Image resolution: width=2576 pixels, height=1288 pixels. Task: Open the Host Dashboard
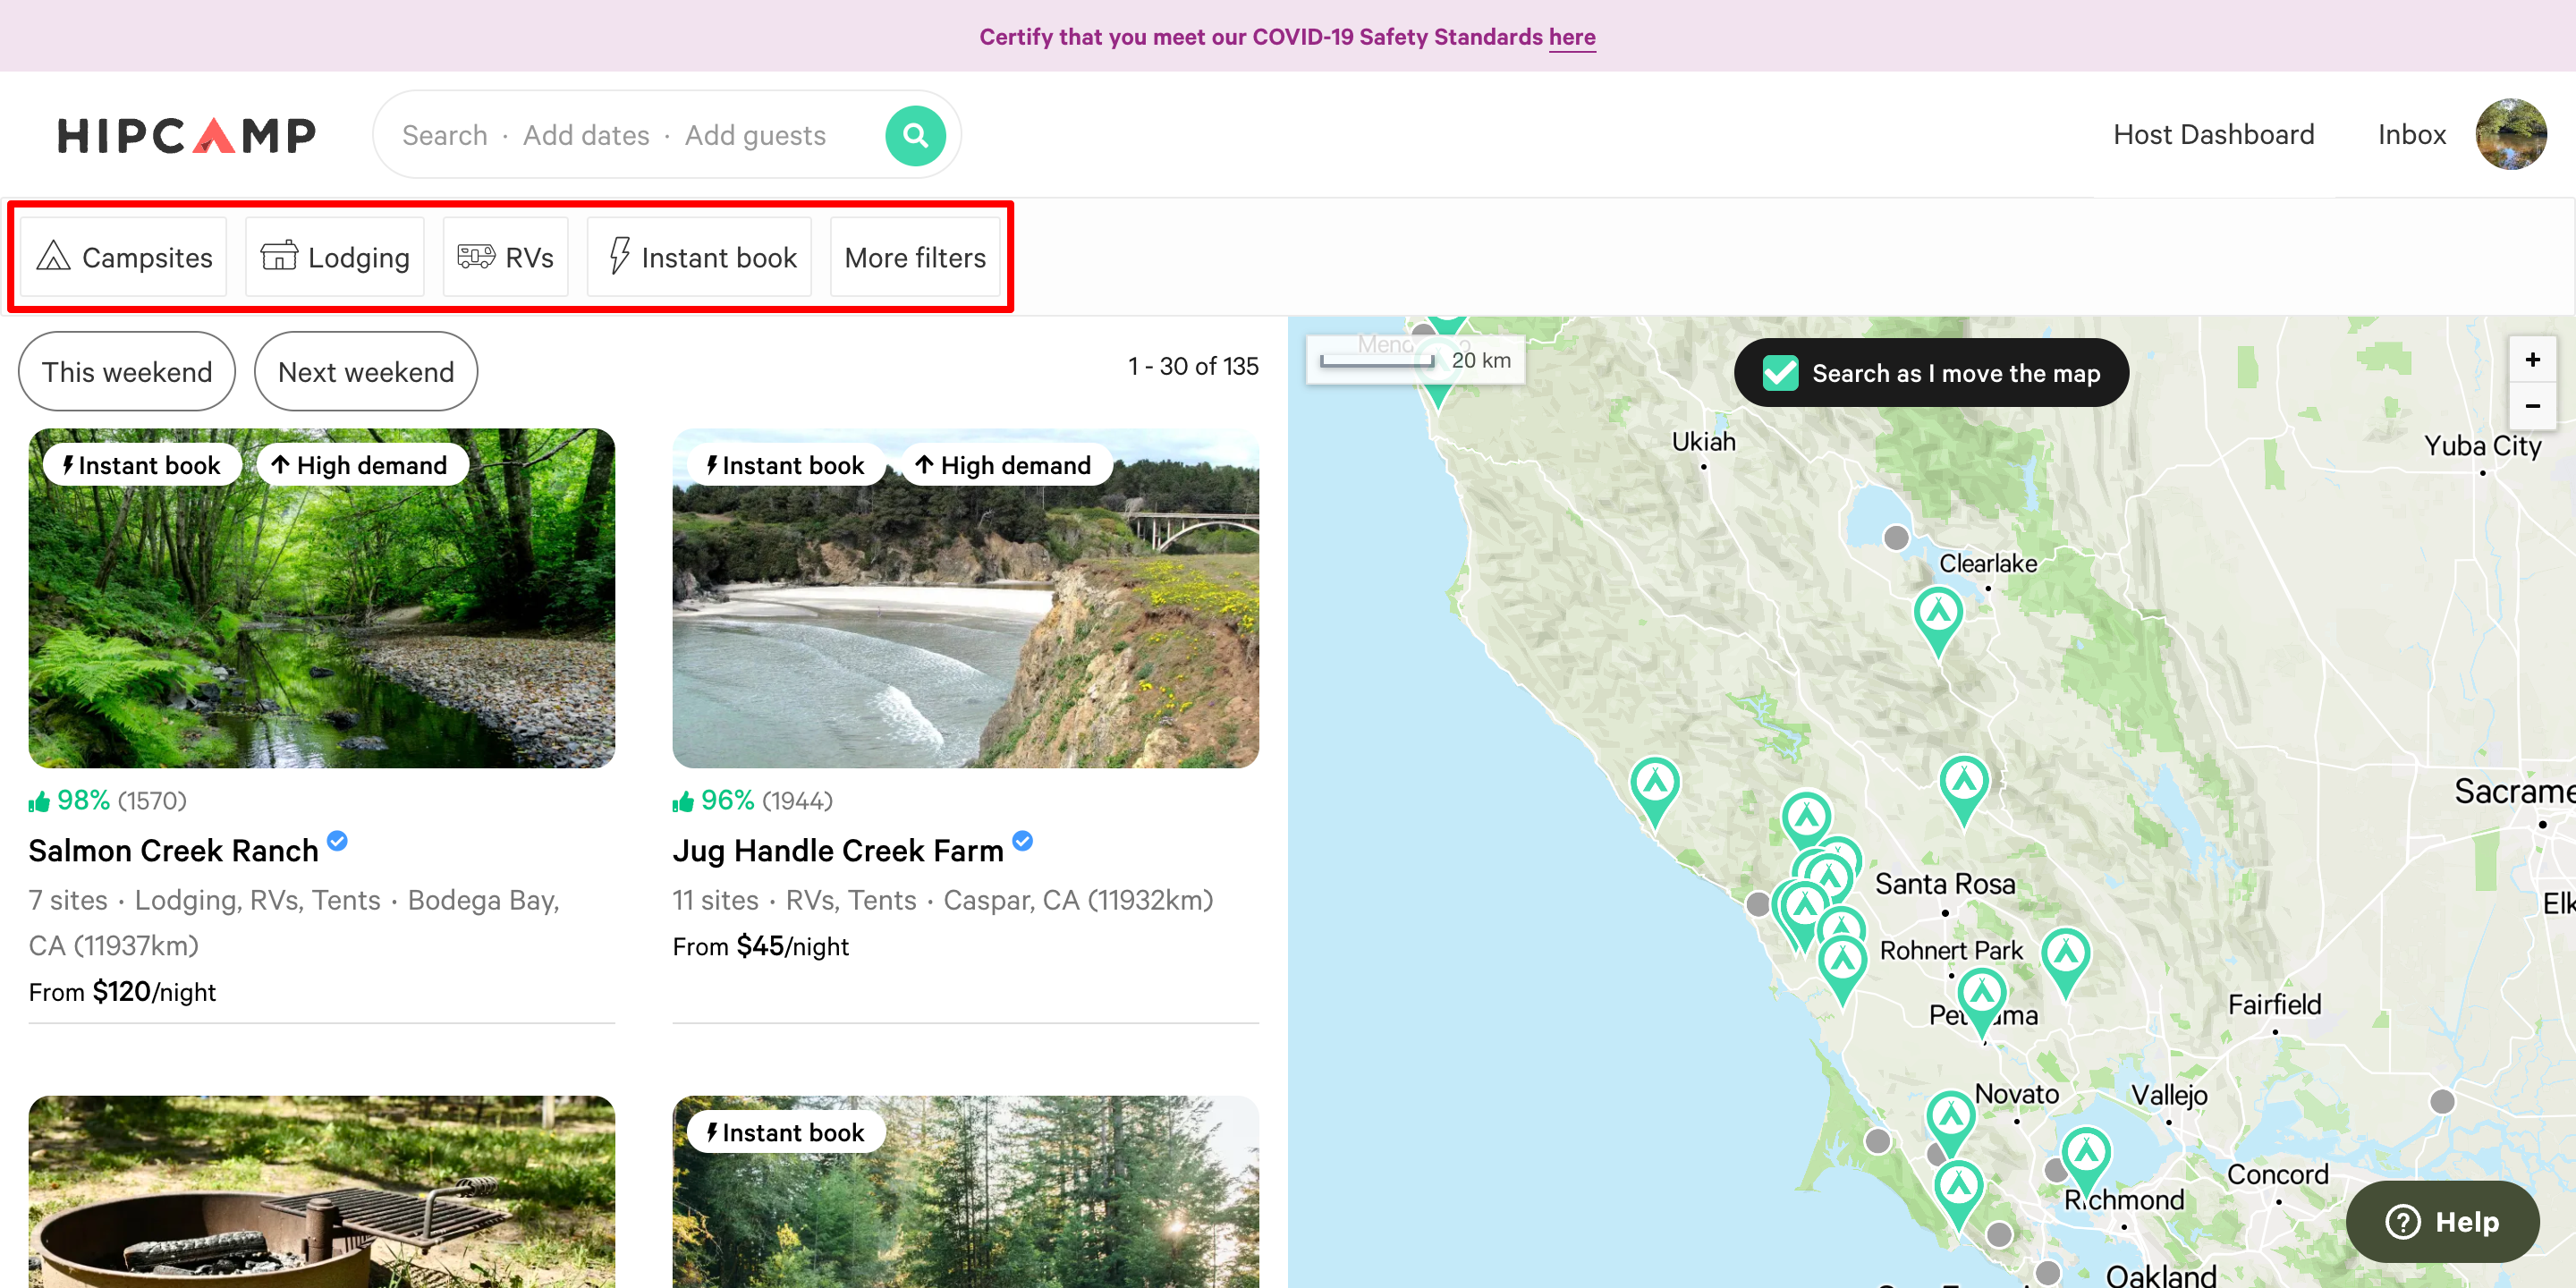(2213, 134)
